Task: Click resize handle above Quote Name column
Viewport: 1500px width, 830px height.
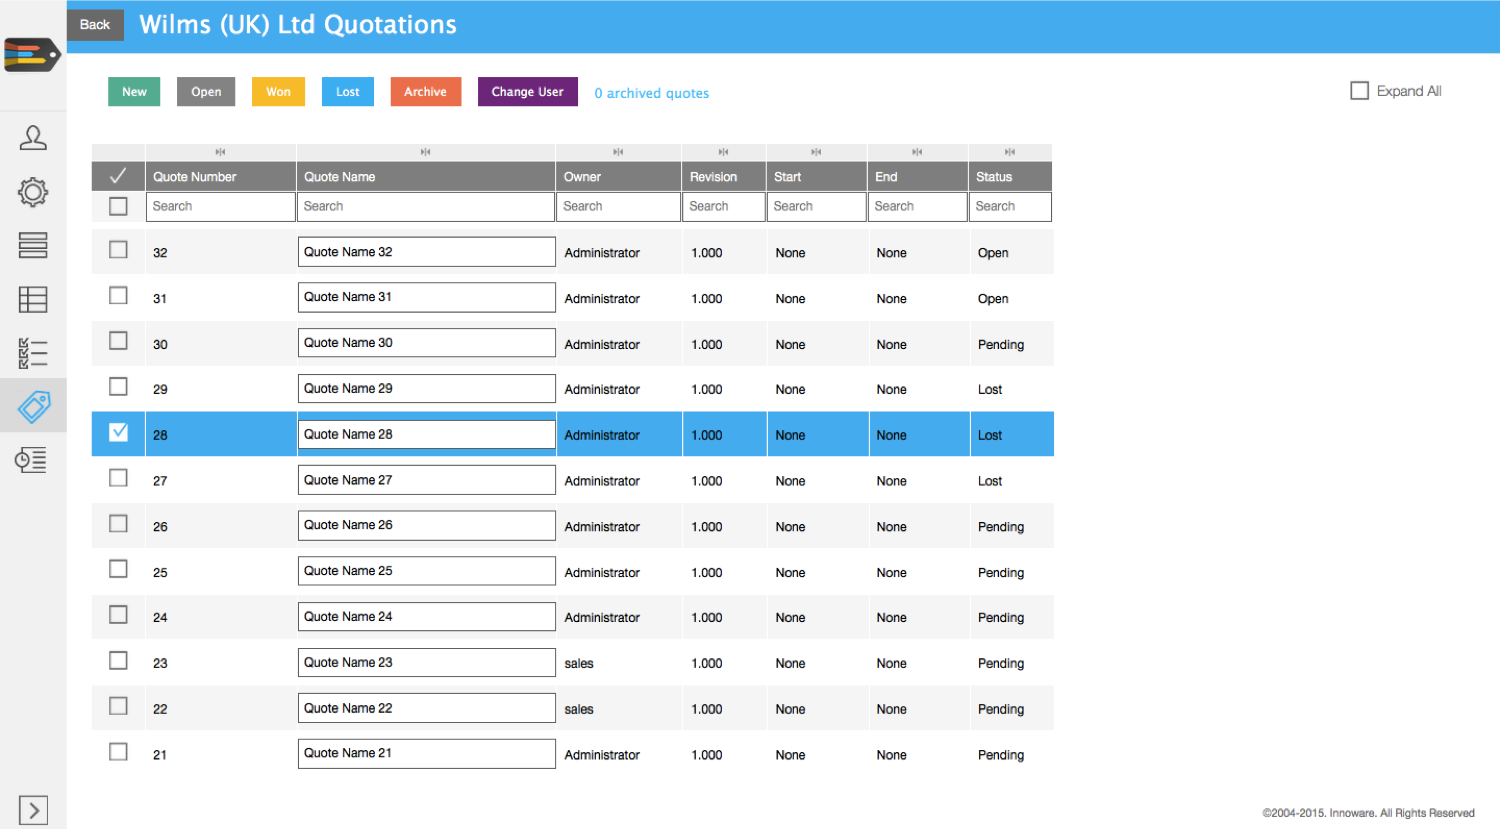Action: [x=425, y=152]
